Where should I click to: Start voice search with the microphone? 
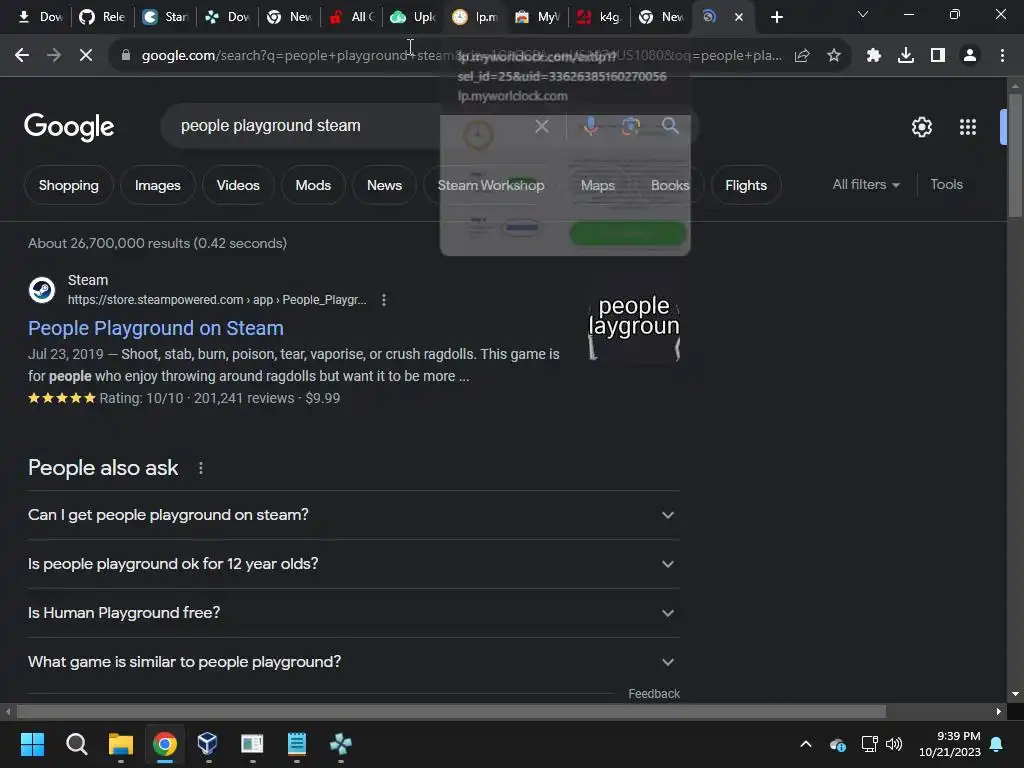(x=590, y=125)
